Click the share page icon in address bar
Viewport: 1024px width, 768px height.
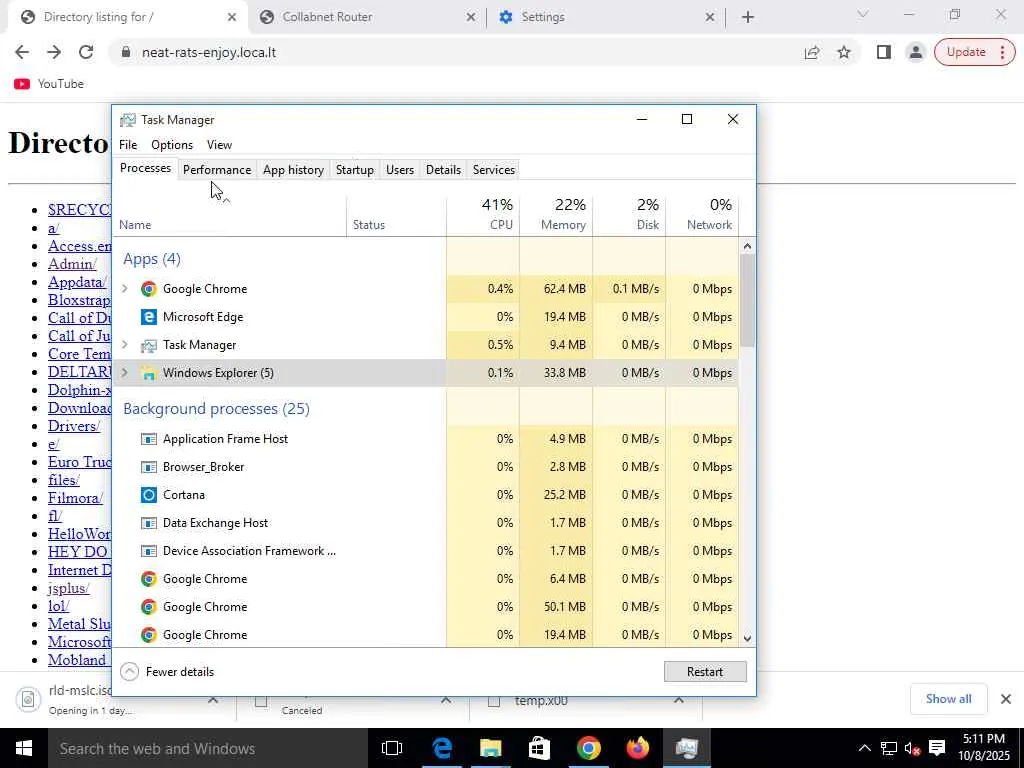(812, 52)
